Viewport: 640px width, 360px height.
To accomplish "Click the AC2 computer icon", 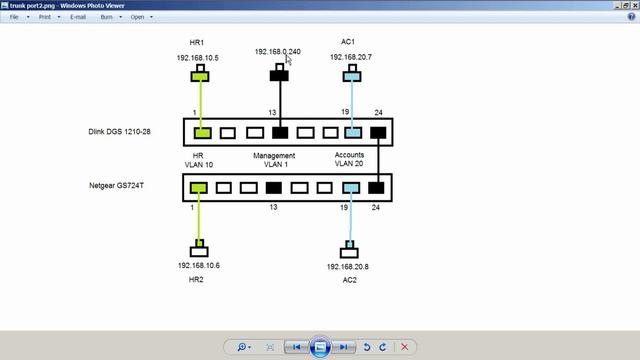I will click(x=349, y=249).
